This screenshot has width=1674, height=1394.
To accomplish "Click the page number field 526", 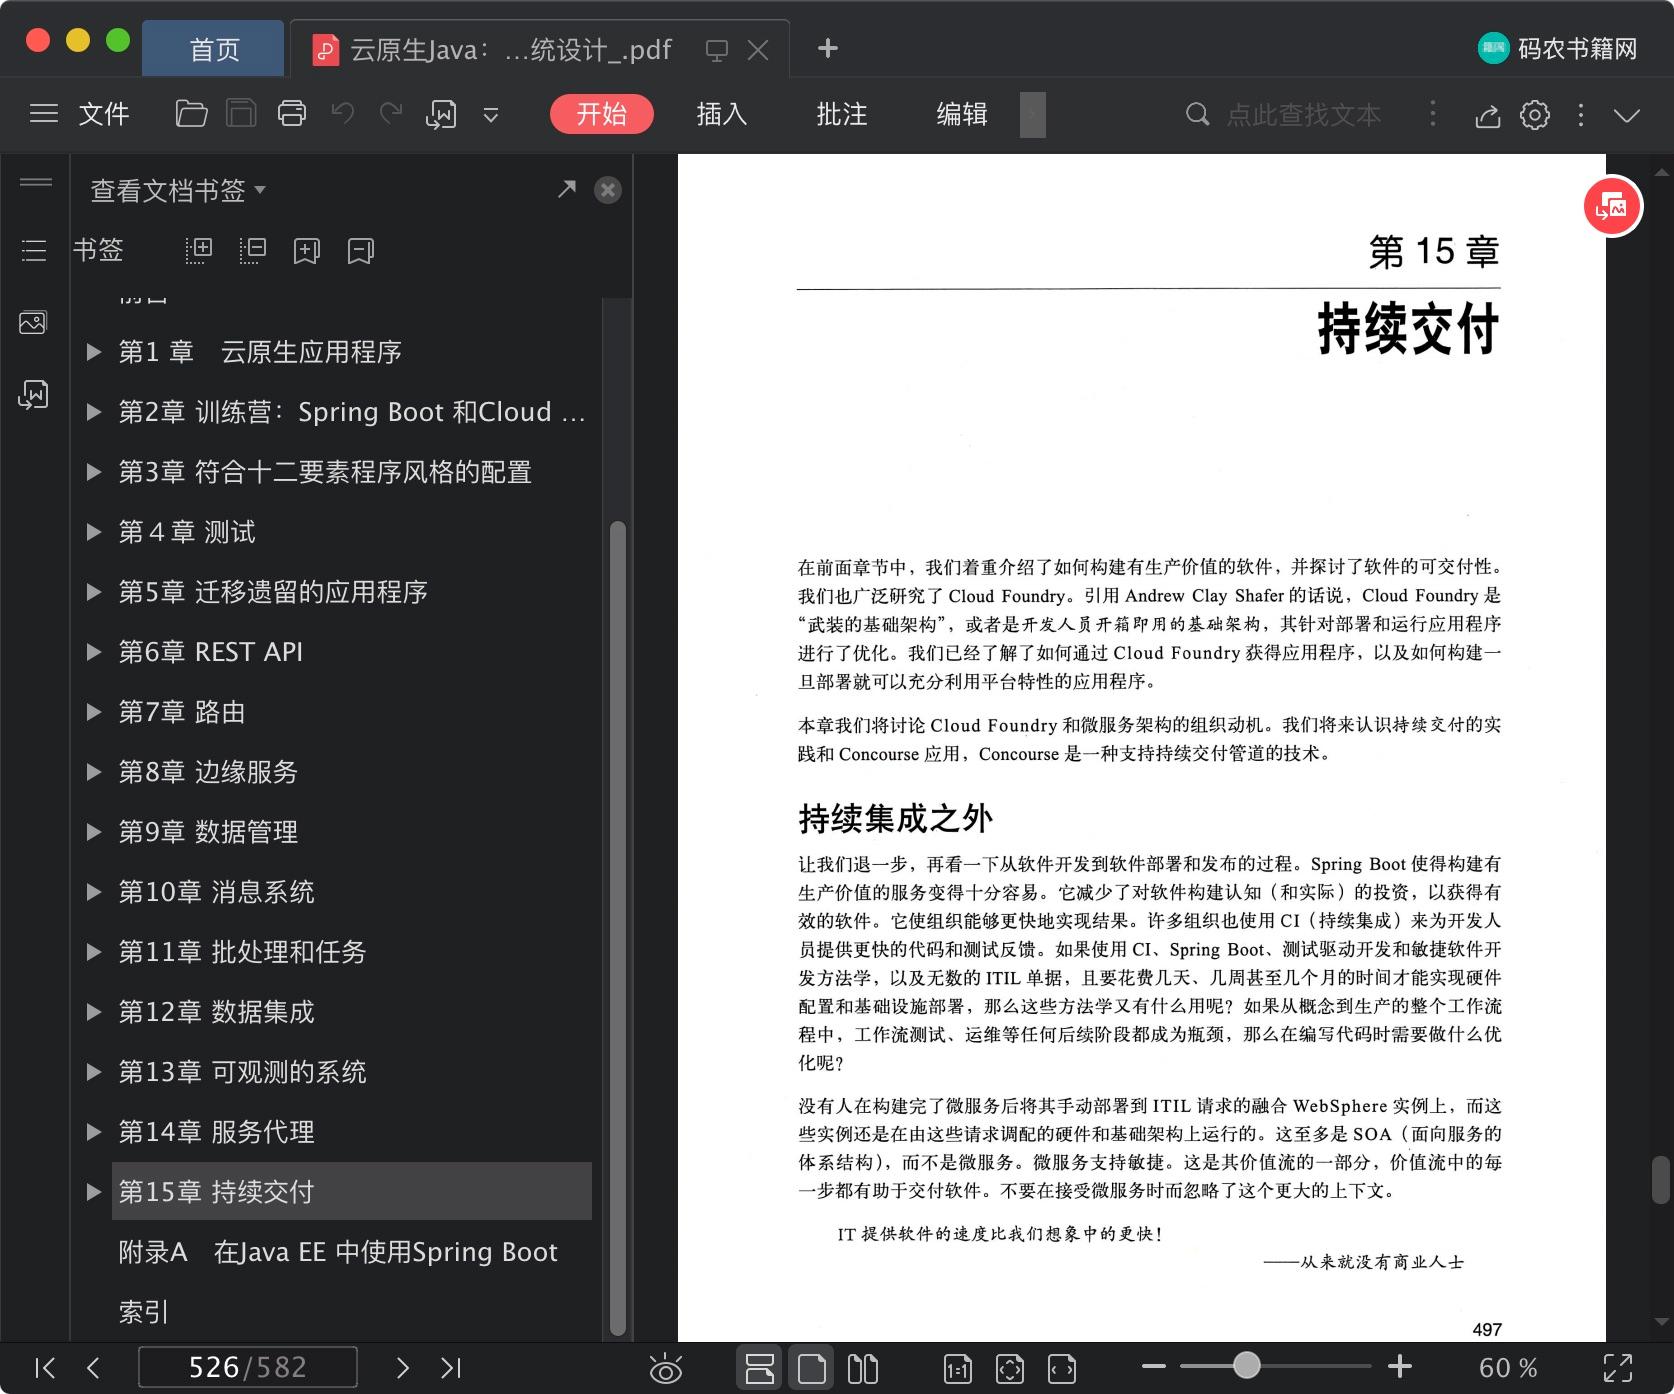I will click(247, 1367).
